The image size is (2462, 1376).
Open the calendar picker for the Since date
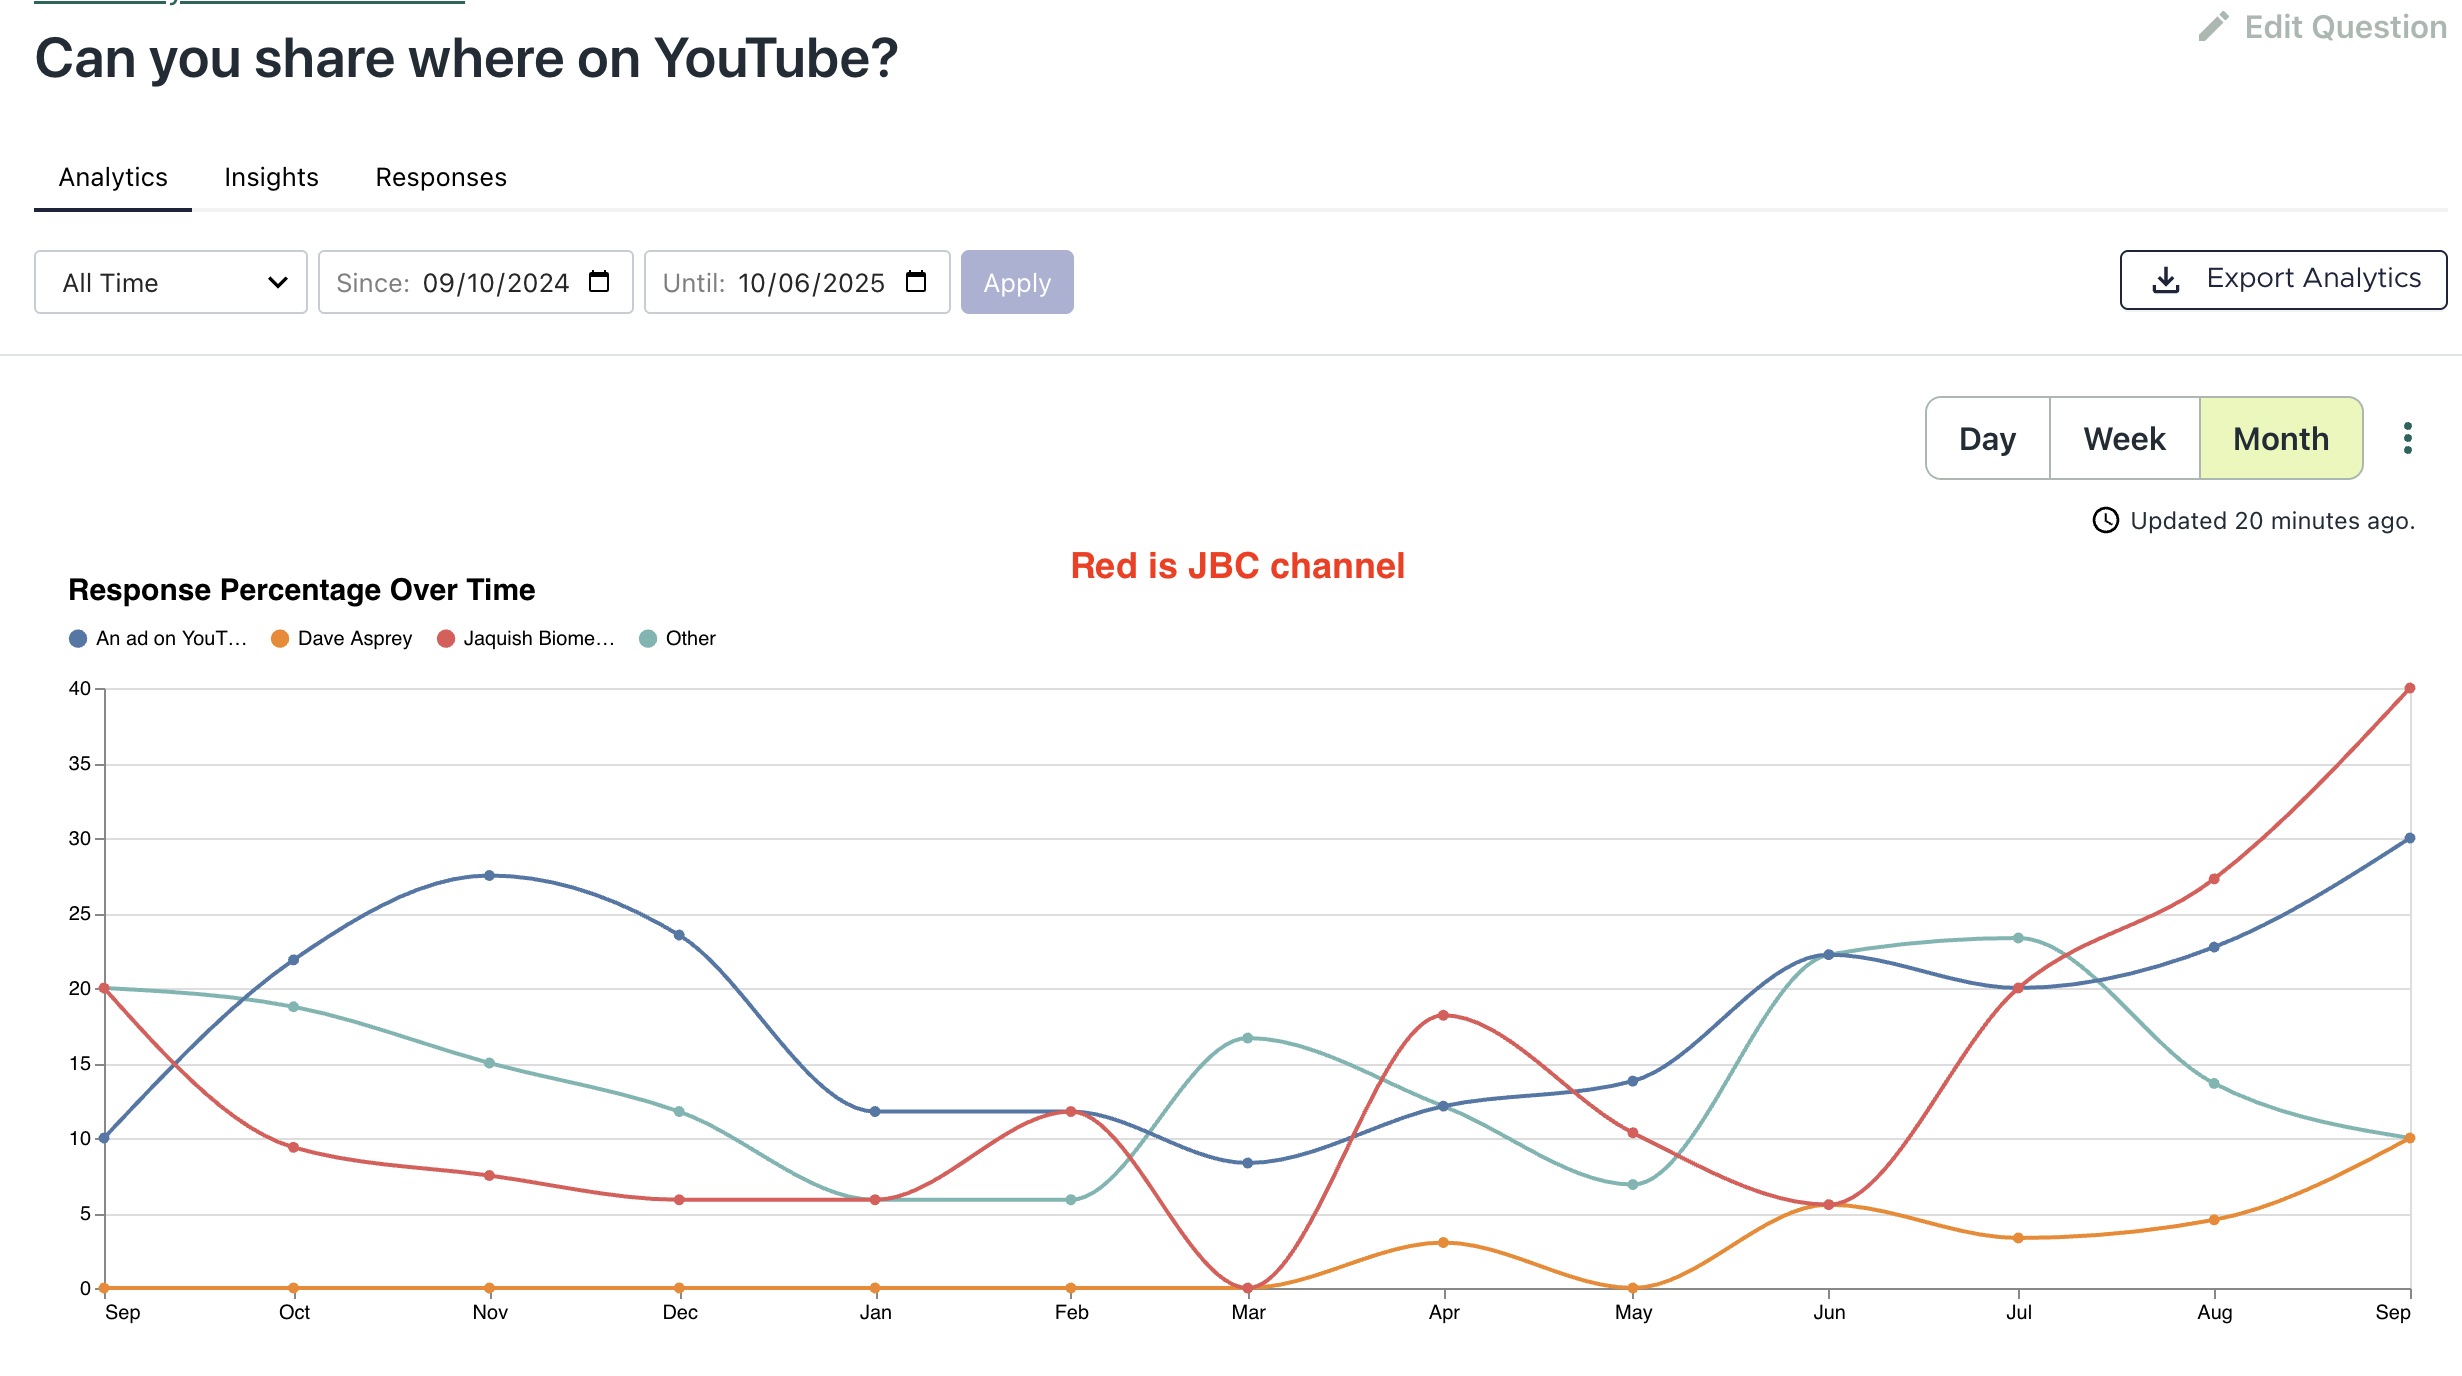[600, 282]
